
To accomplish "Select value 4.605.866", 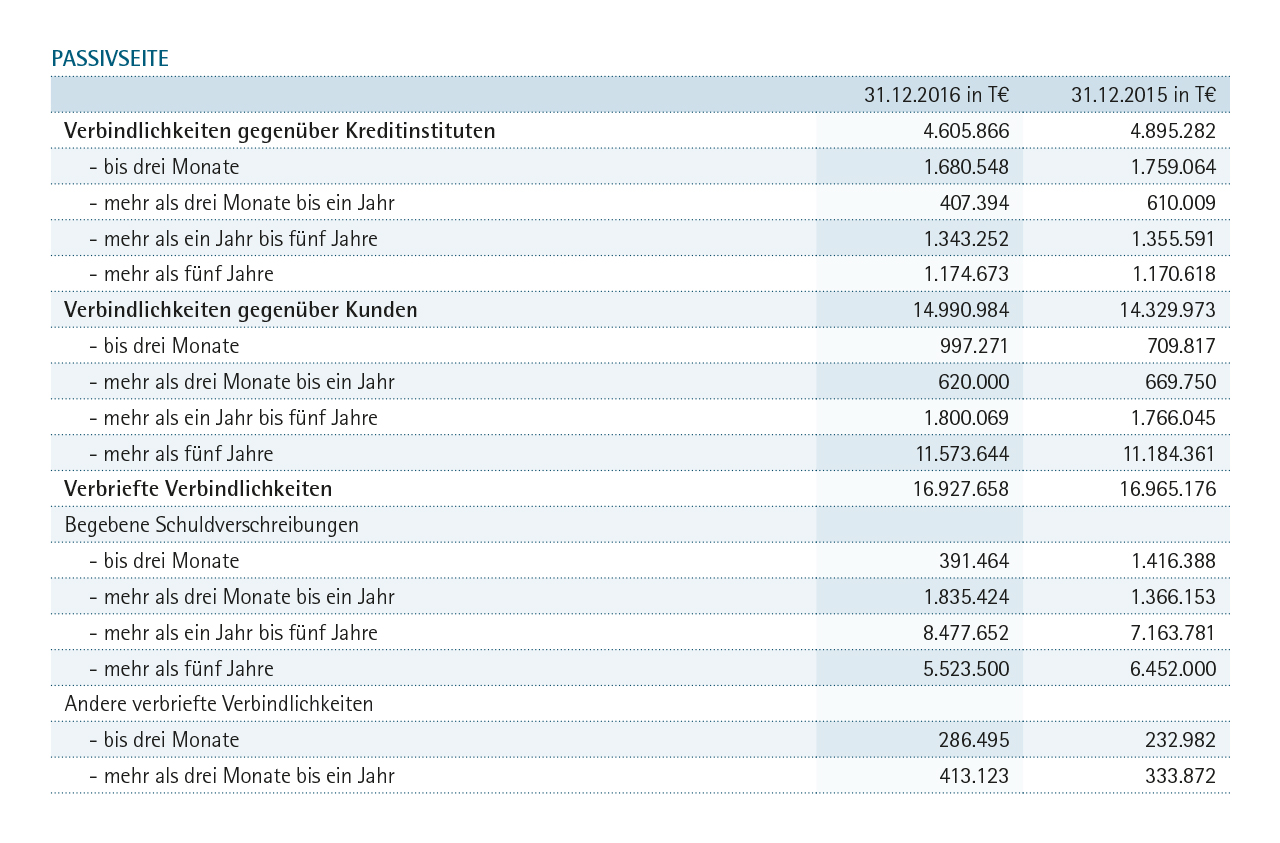I will [967, 131].
